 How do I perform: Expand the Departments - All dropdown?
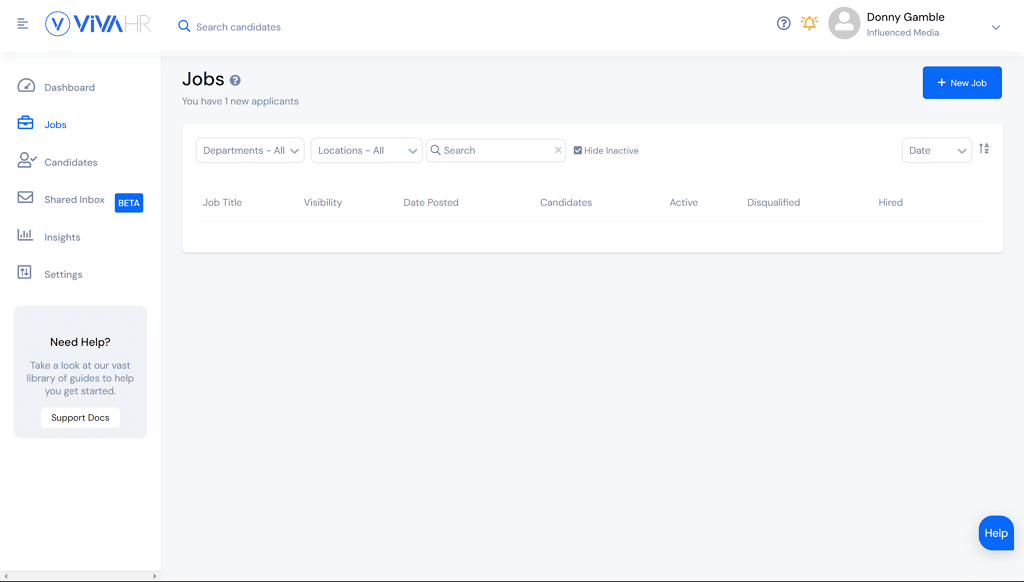[250, 151]
